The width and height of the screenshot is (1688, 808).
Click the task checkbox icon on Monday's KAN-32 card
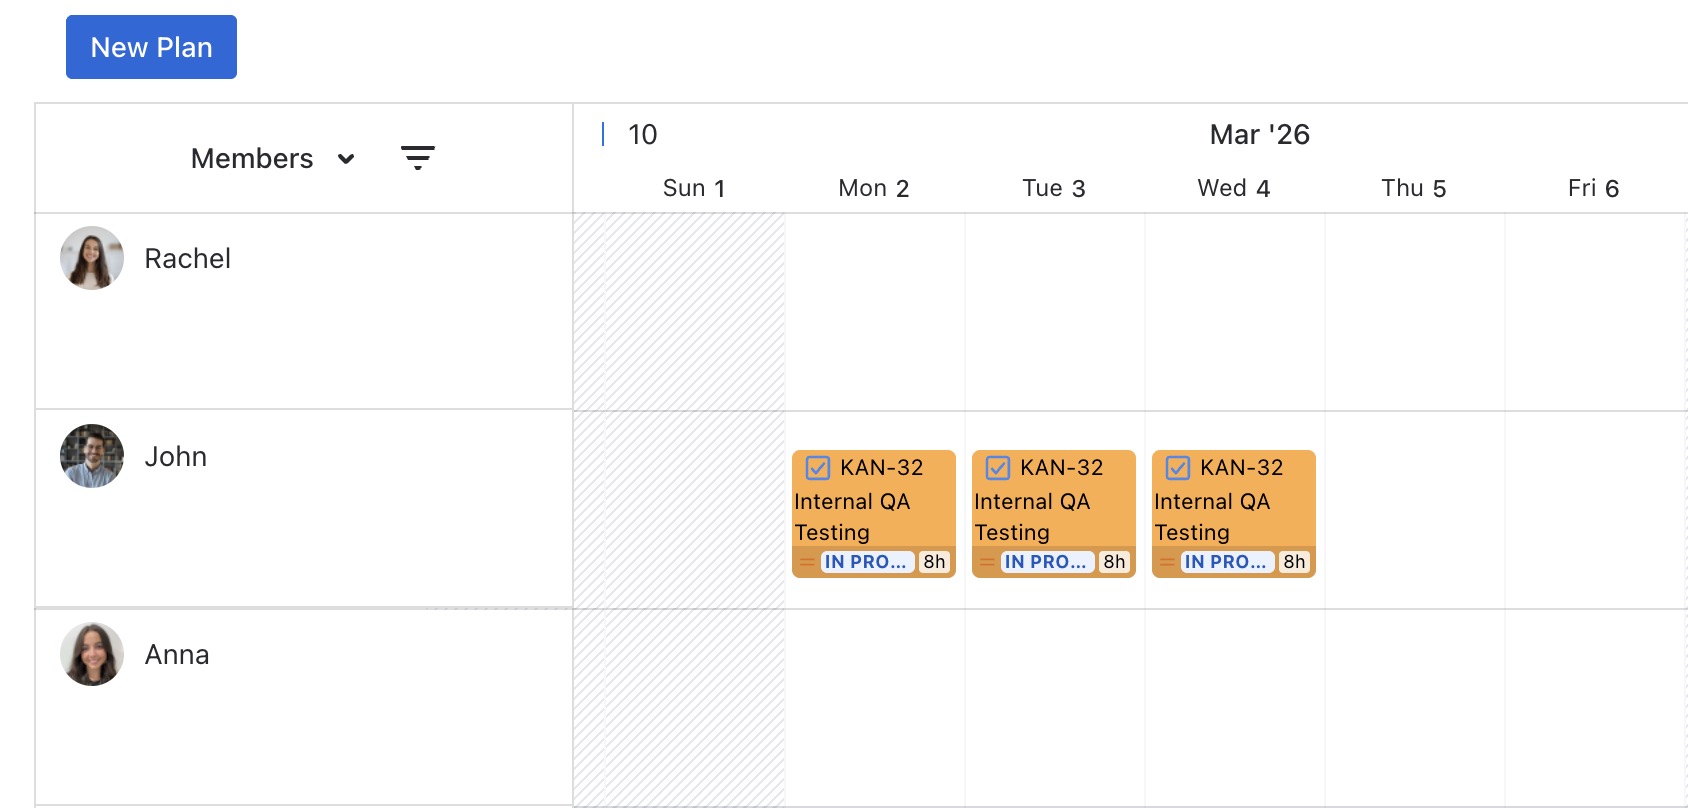coord(818,468)
